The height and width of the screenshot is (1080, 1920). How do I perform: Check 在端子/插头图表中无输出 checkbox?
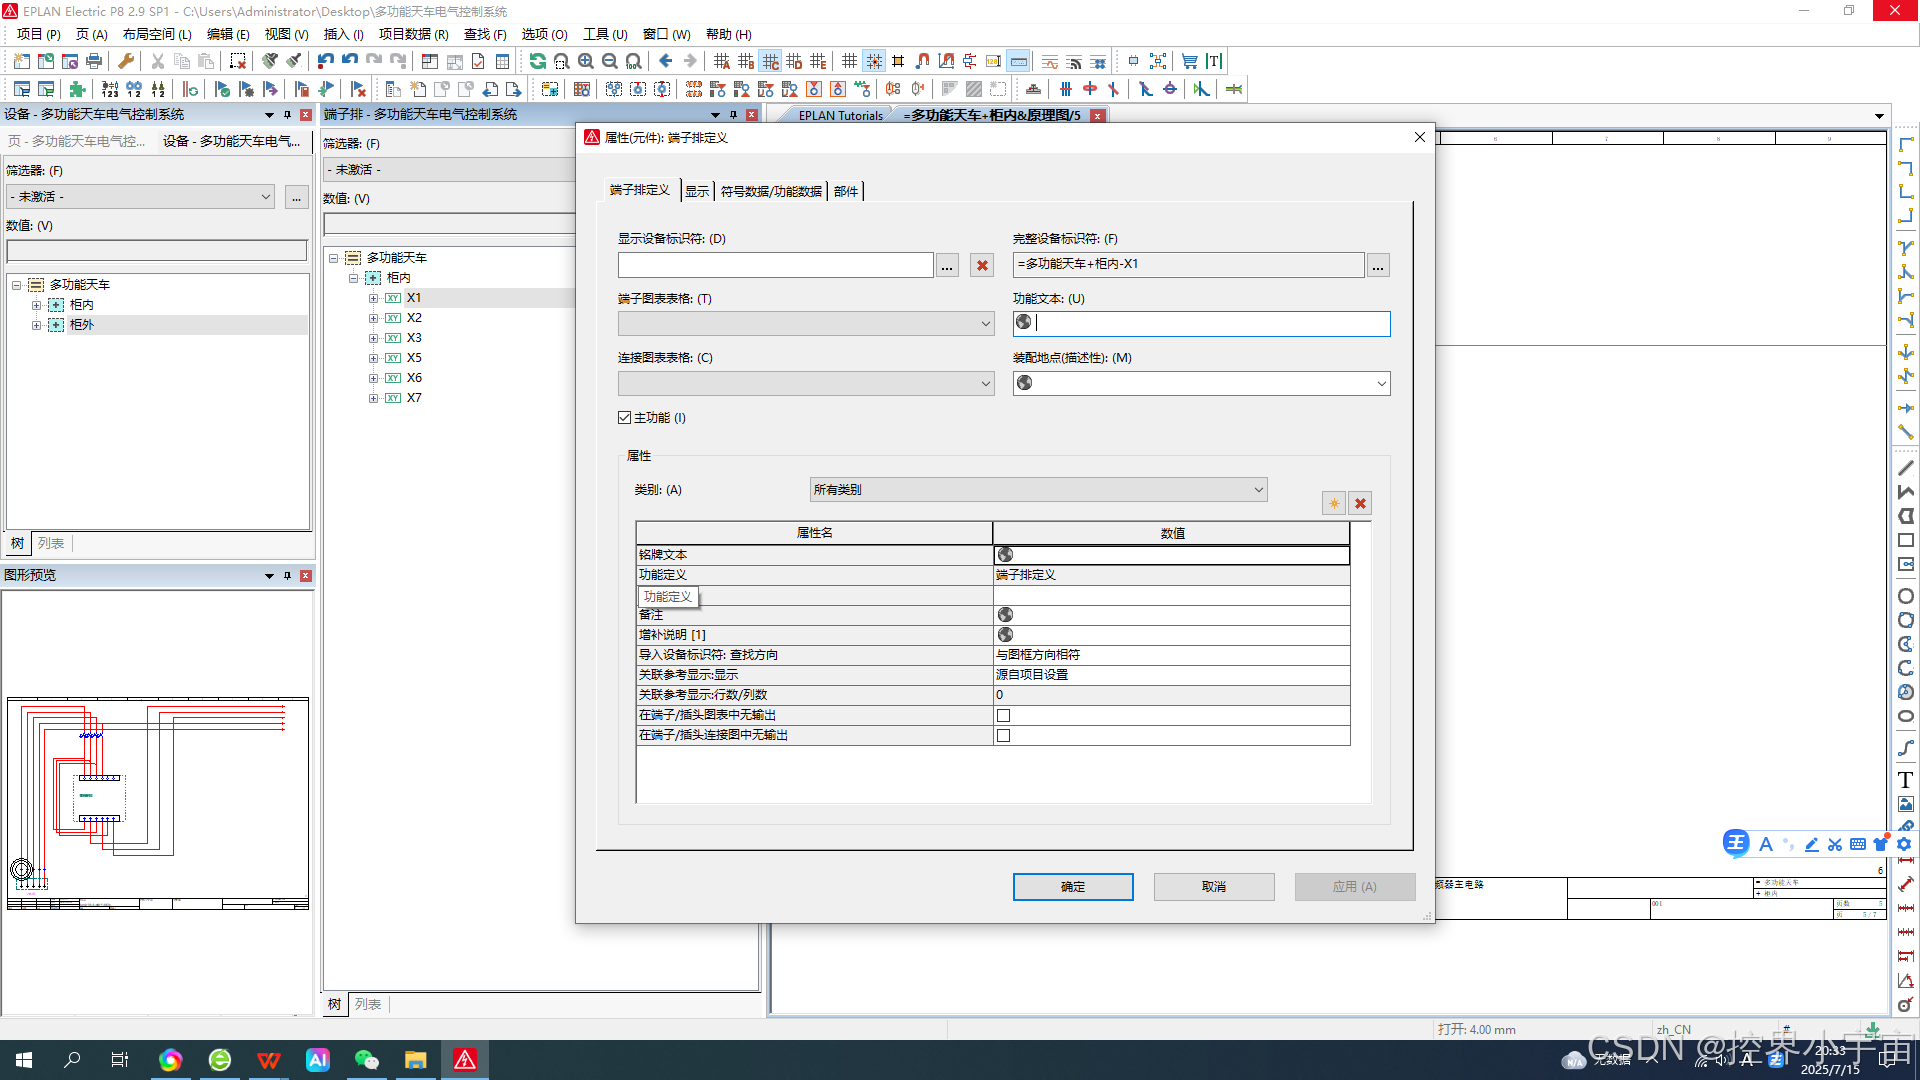1003,716
